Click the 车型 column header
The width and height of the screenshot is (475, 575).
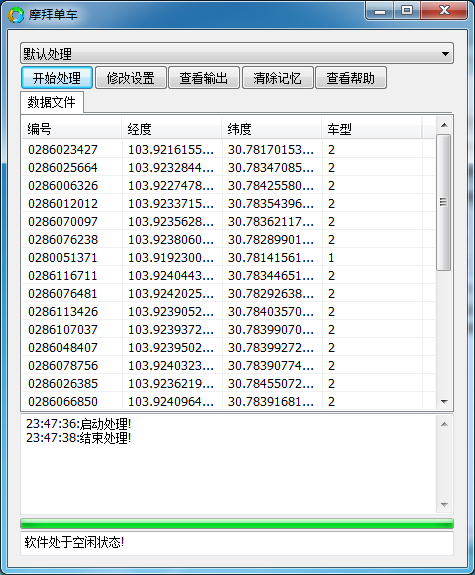(372, 129)
